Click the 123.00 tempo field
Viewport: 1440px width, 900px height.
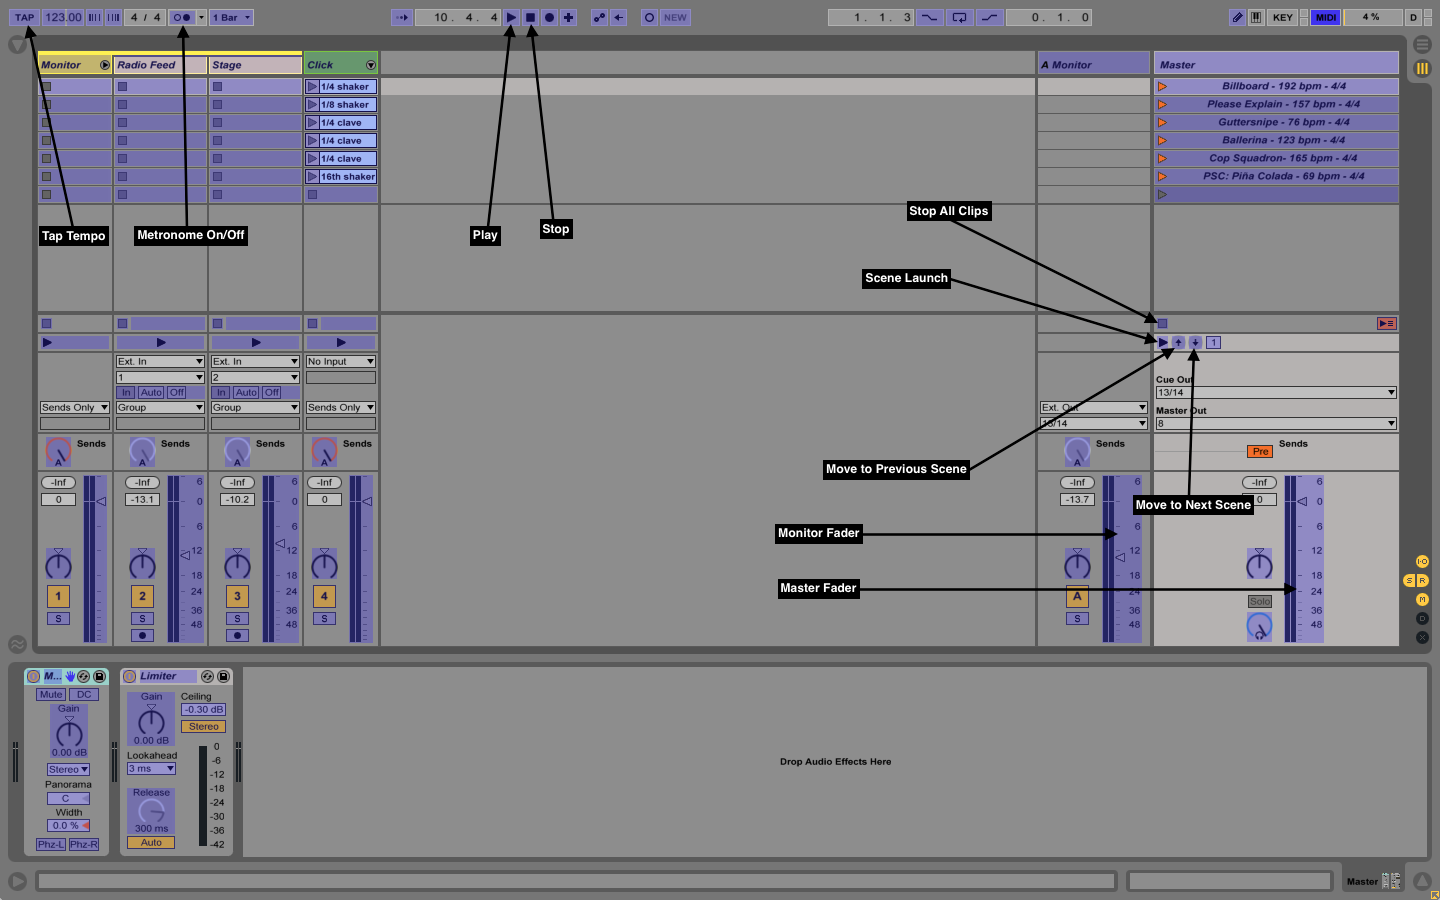coord(63,17)
